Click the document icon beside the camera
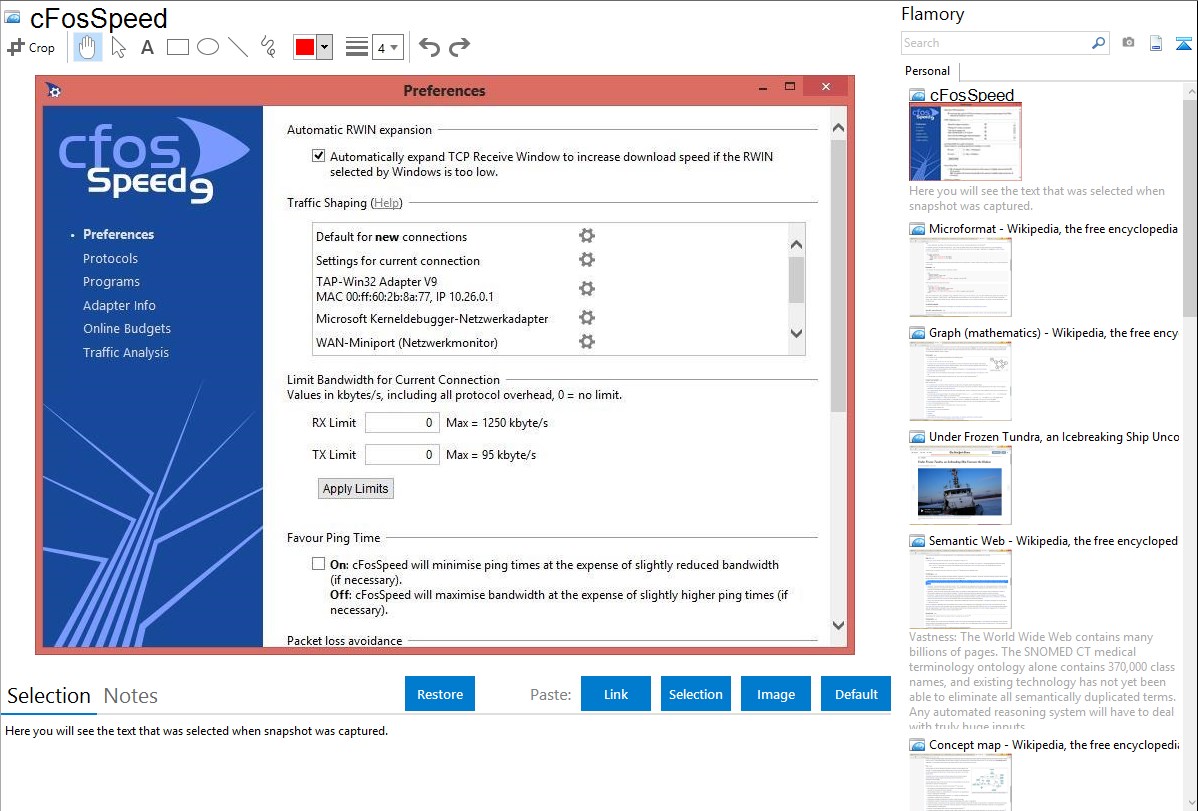The width and height of the screenshot is (1198, 811). 1156,43
